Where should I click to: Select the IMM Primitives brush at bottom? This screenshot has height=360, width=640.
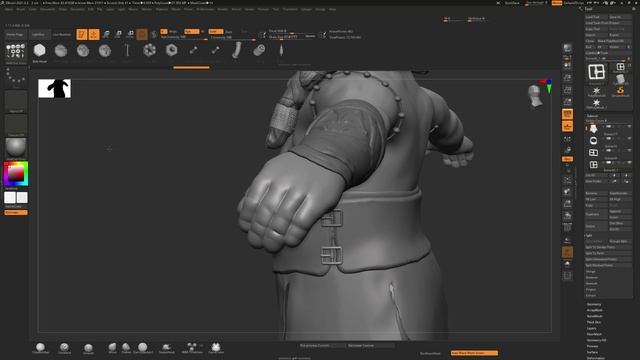pyautogui.click(x=192, y=348)
